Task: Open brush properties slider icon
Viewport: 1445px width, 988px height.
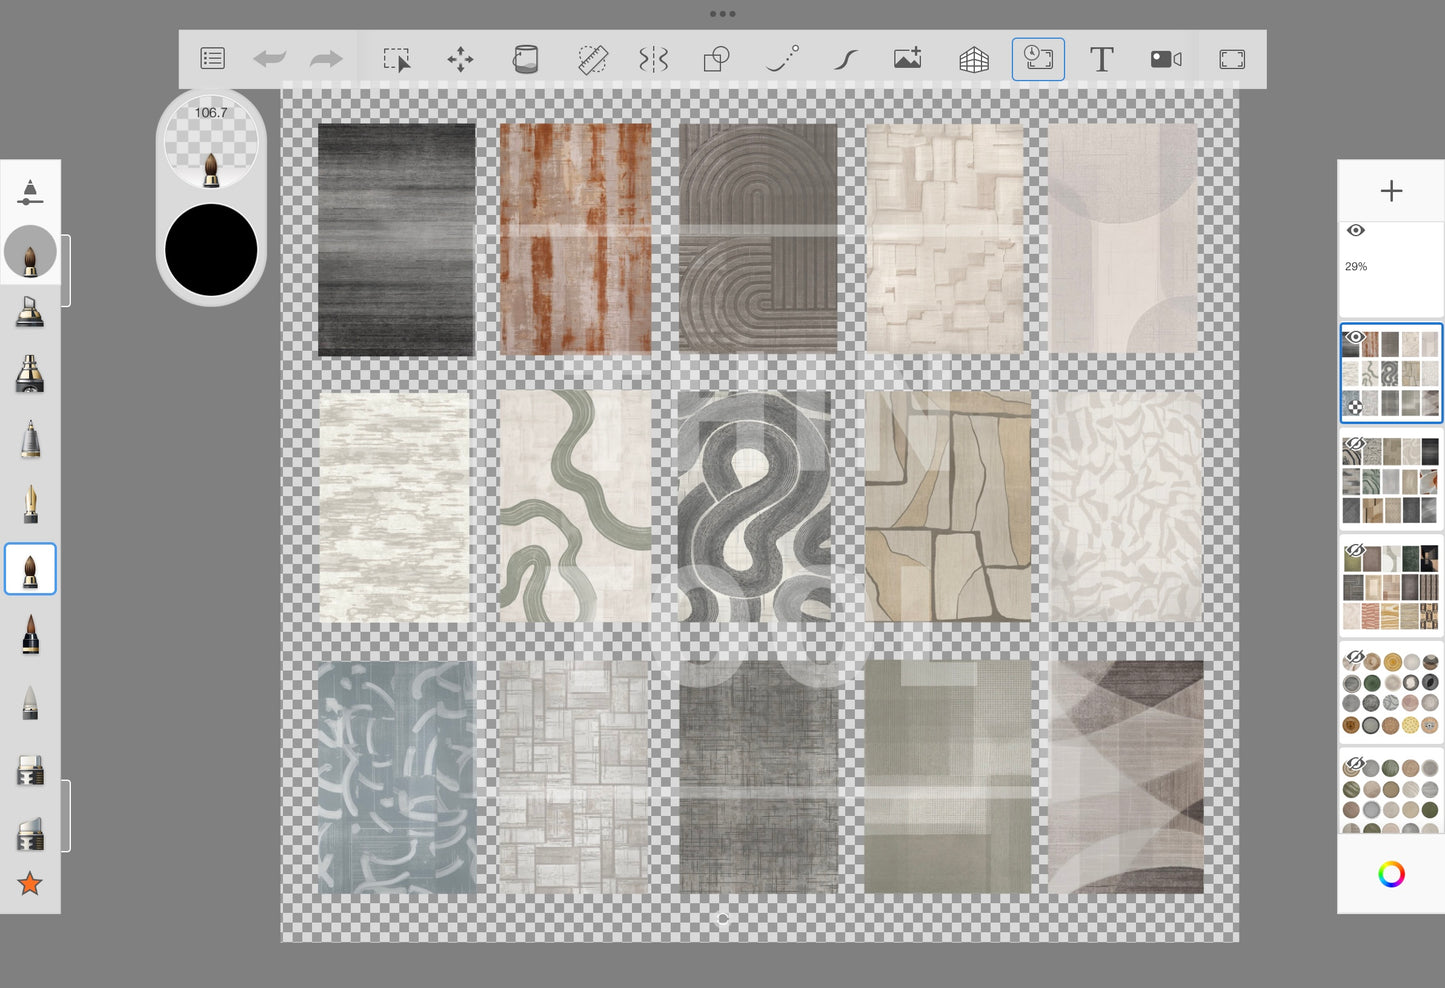Action: coord(30,192)
